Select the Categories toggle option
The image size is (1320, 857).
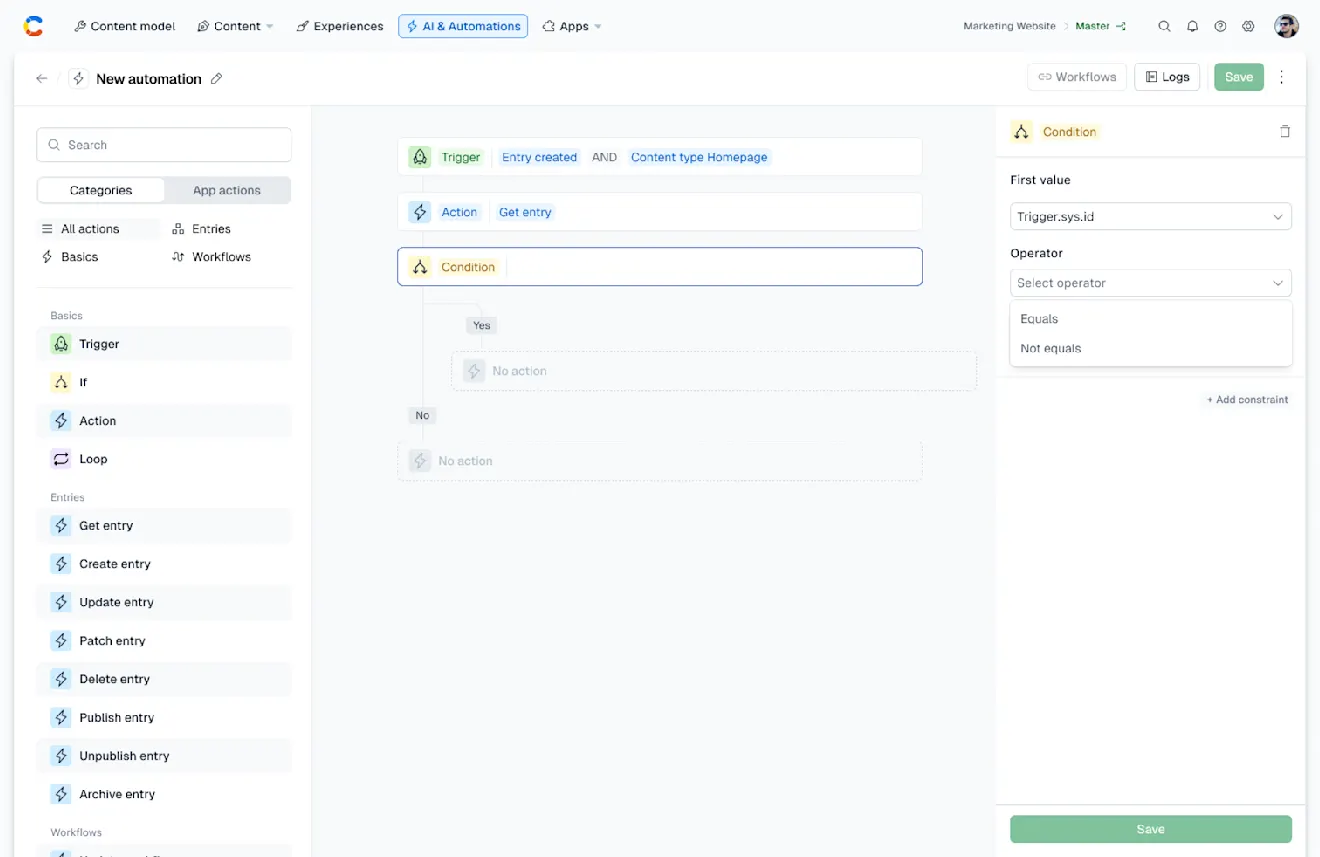[101, 190]
